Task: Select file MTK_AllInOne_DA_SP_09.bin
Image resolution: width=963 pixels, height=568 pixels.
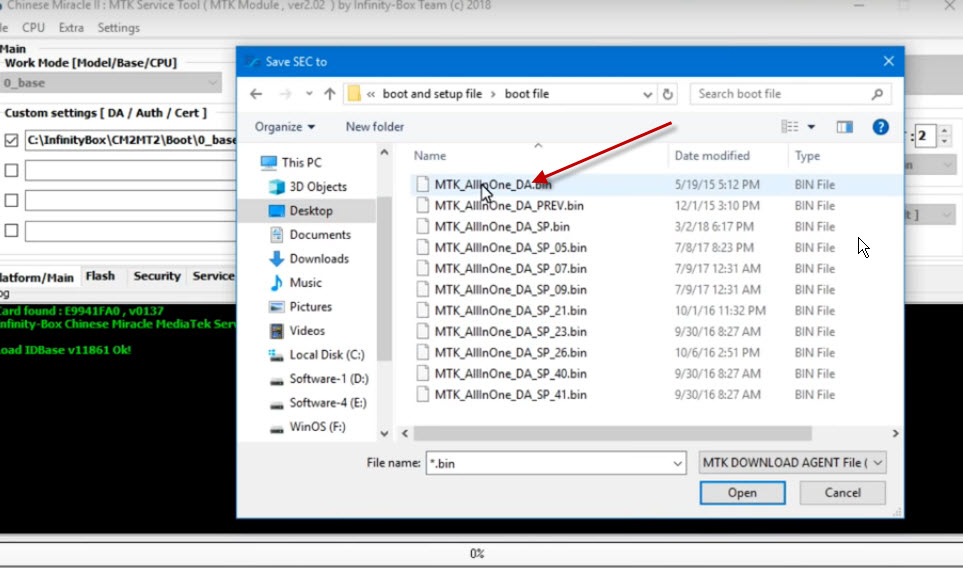Action: tap(510, 289)
